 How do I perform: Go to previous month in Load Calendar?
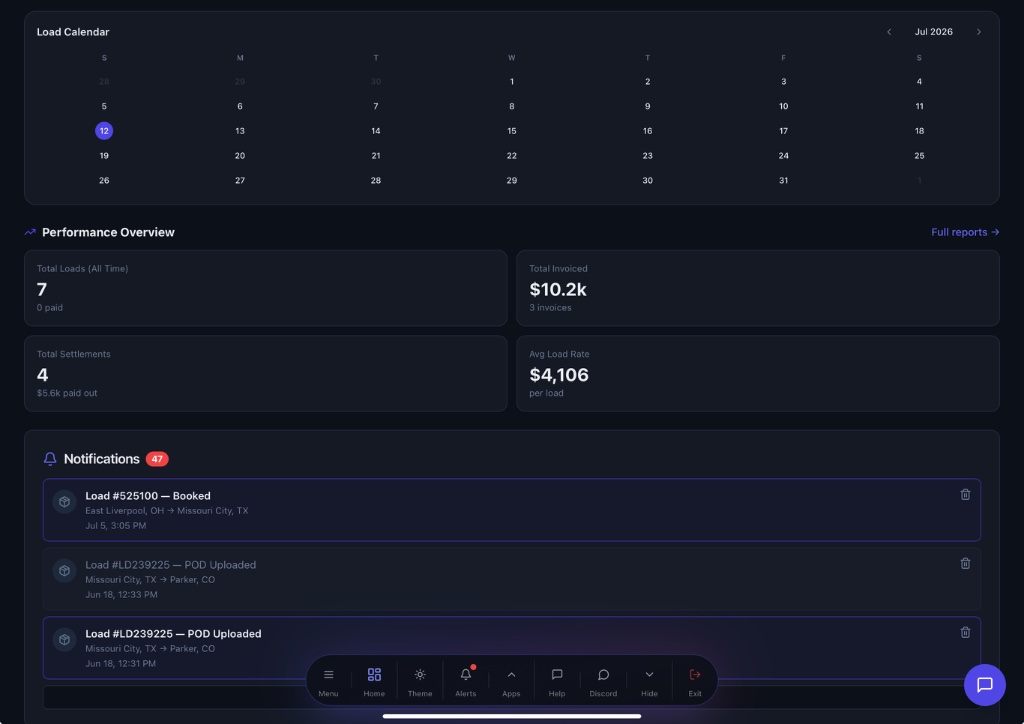[889, 32]
